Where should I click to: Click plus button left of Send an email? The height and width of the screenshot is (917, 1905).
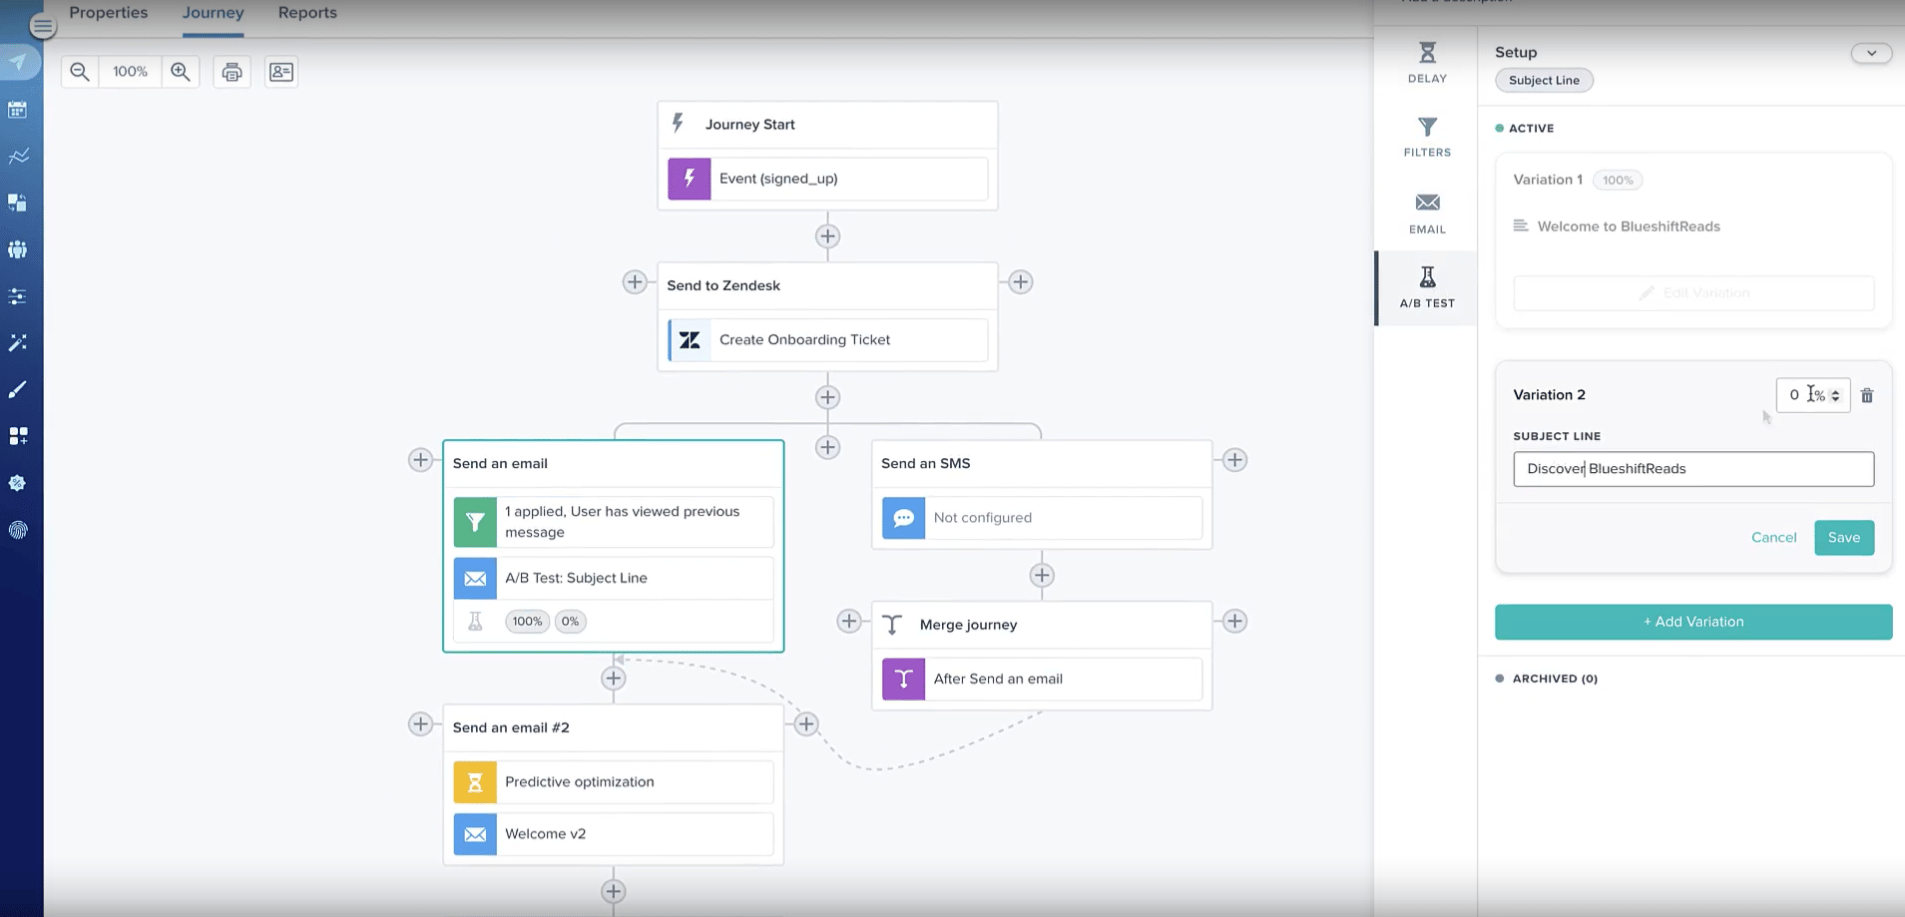click(x=420, y=460)
